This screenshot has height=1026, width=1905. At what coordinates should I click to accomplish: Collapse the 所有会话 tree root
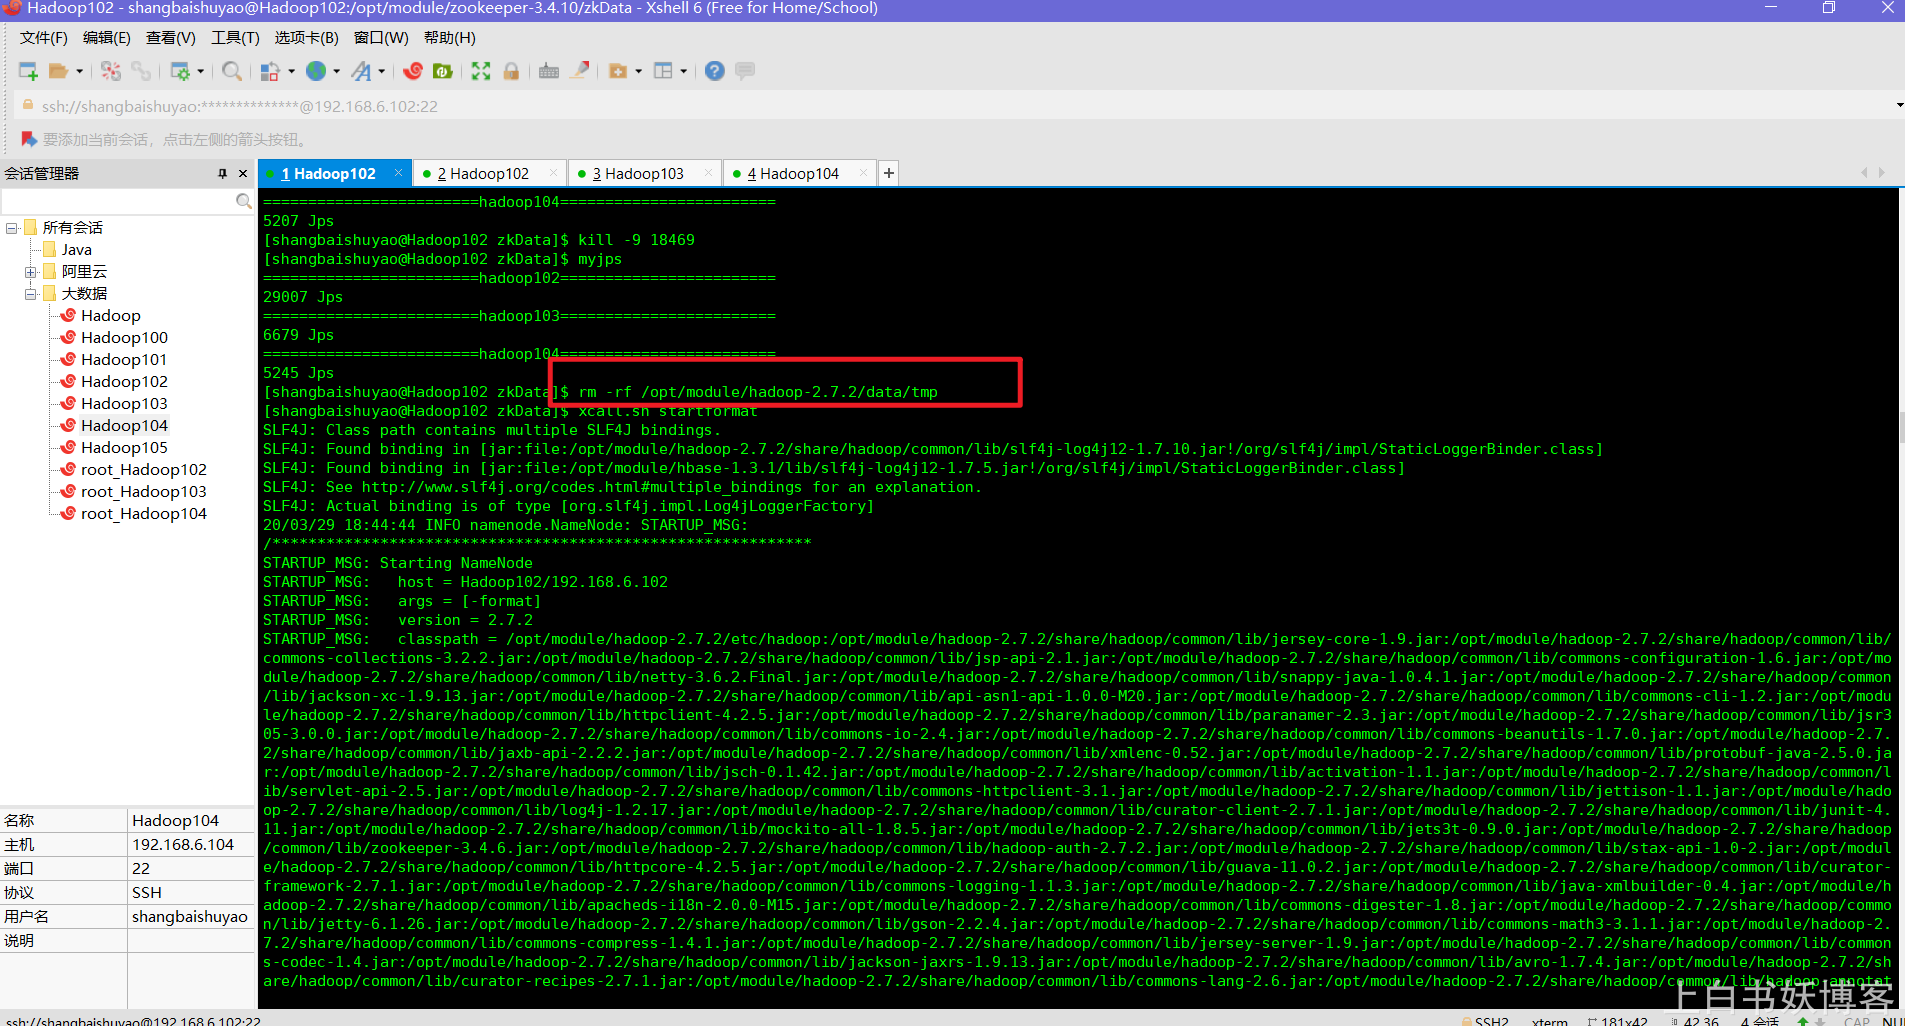point(12,228)
